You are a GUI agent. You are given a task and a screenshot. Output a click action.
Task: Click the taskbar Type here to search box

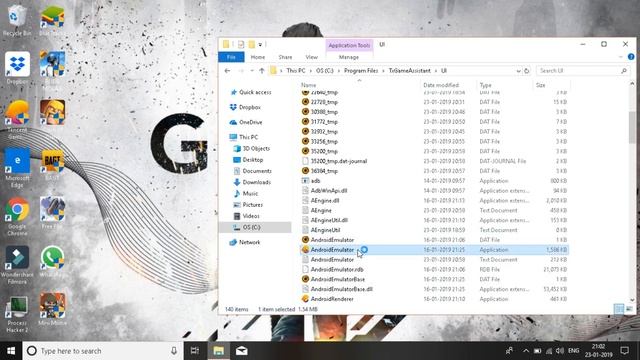tap(102, 351)
